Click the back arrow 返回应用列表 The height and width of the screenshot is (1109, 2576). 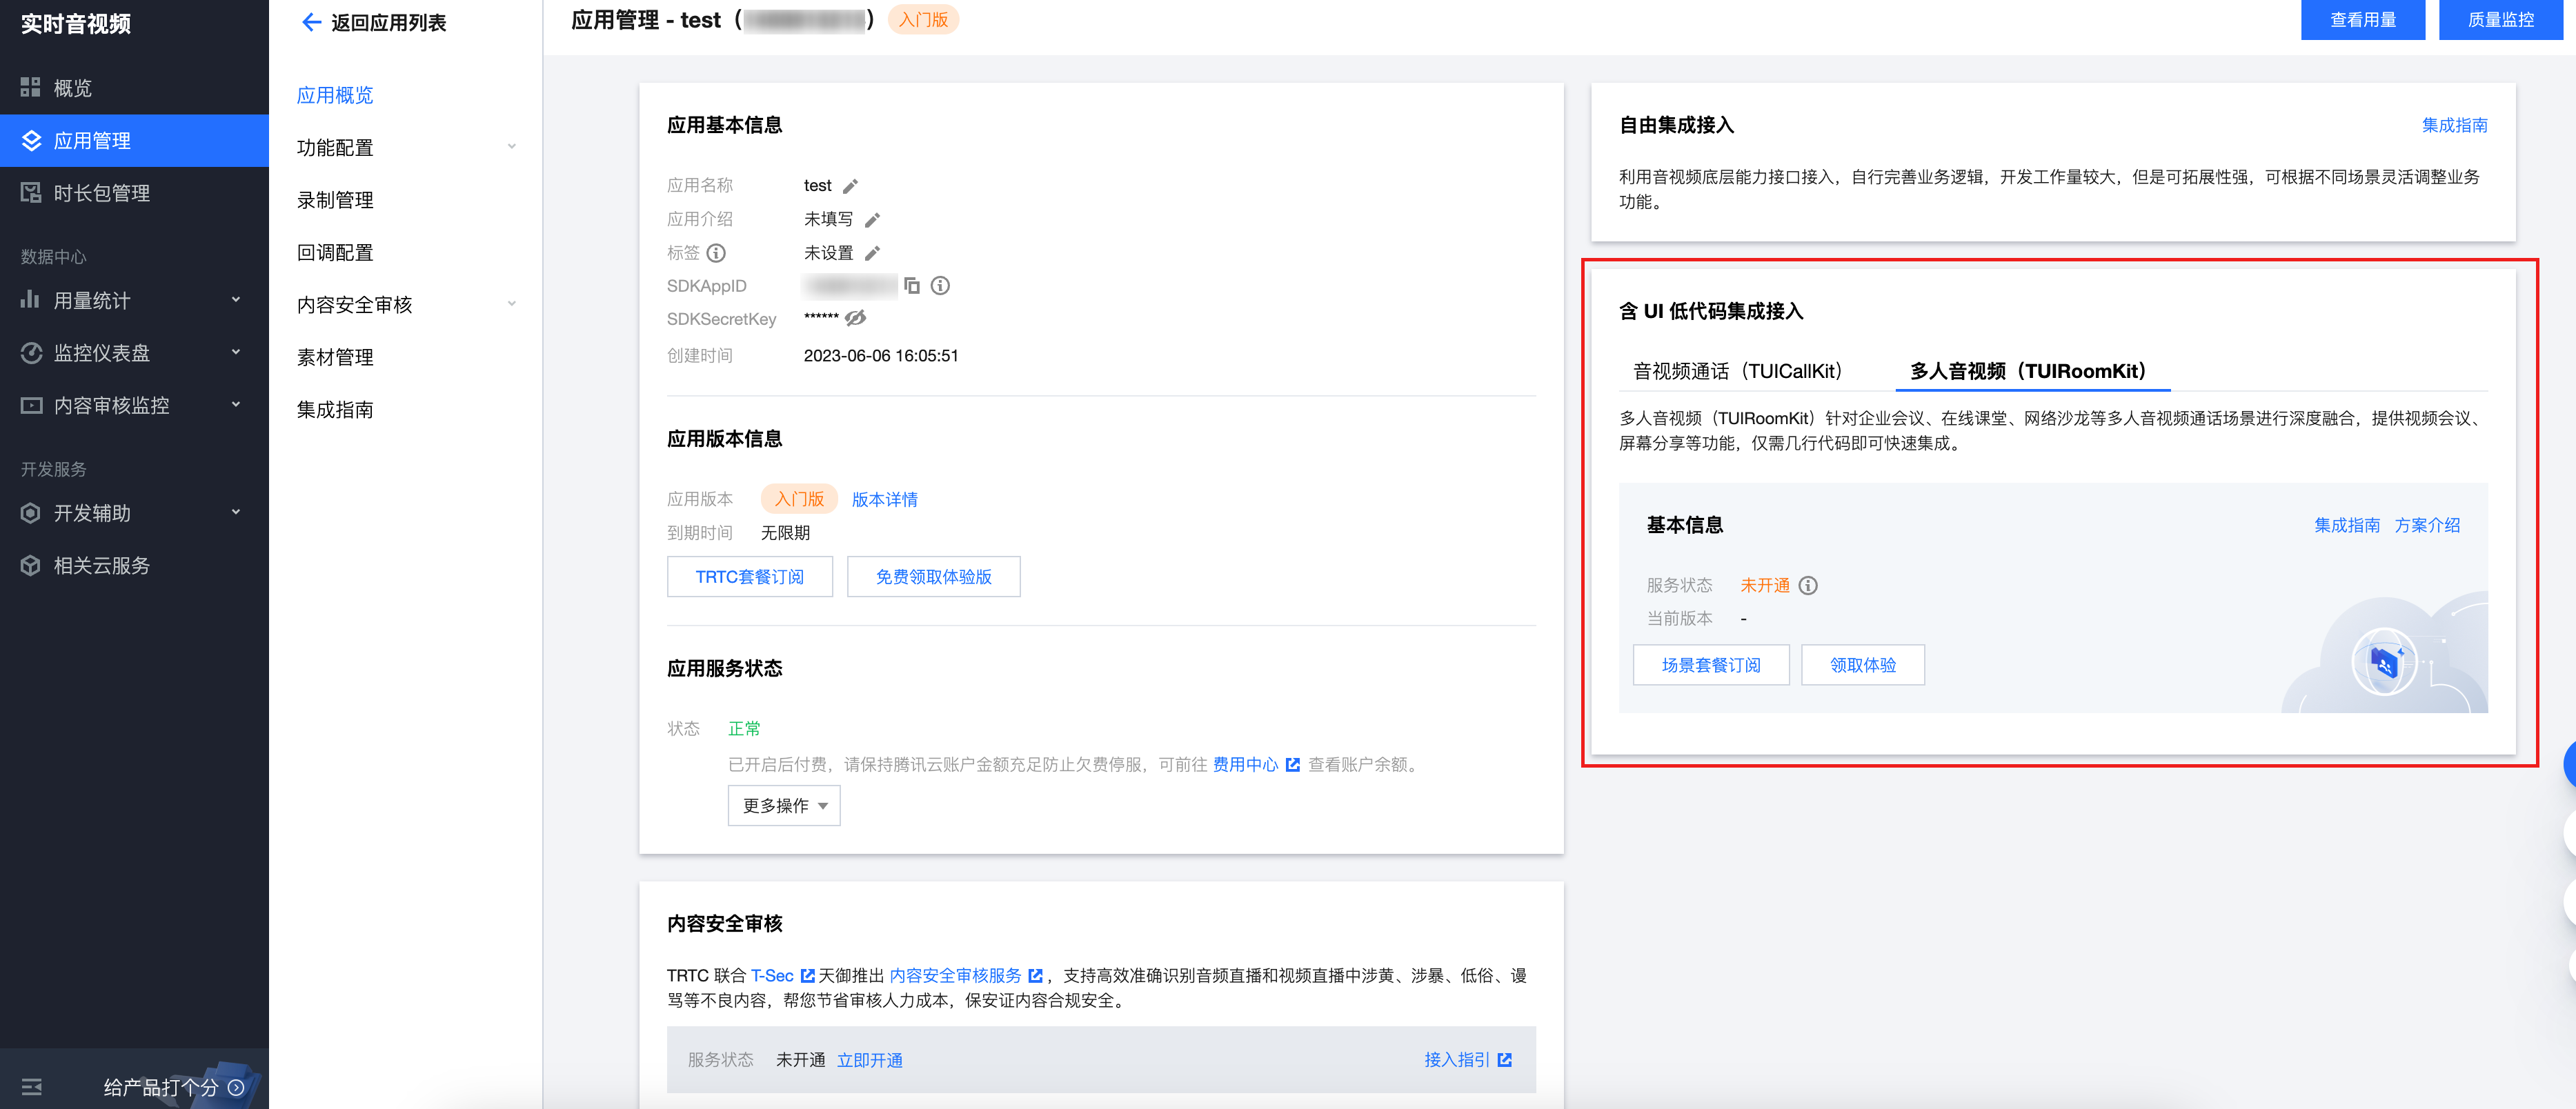tap(311, 22)
